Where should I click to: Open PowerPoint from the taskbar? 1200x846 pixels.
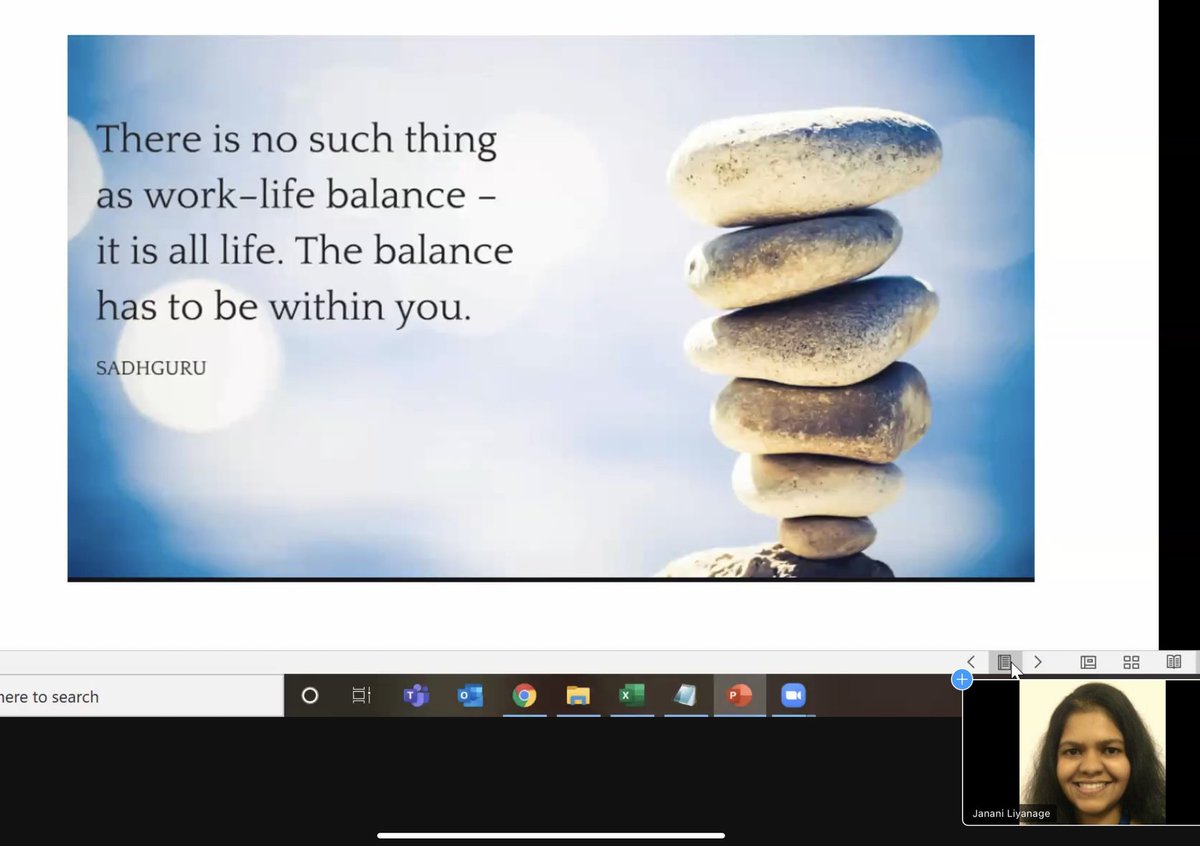pyautogui.click(x=740, y=696)
